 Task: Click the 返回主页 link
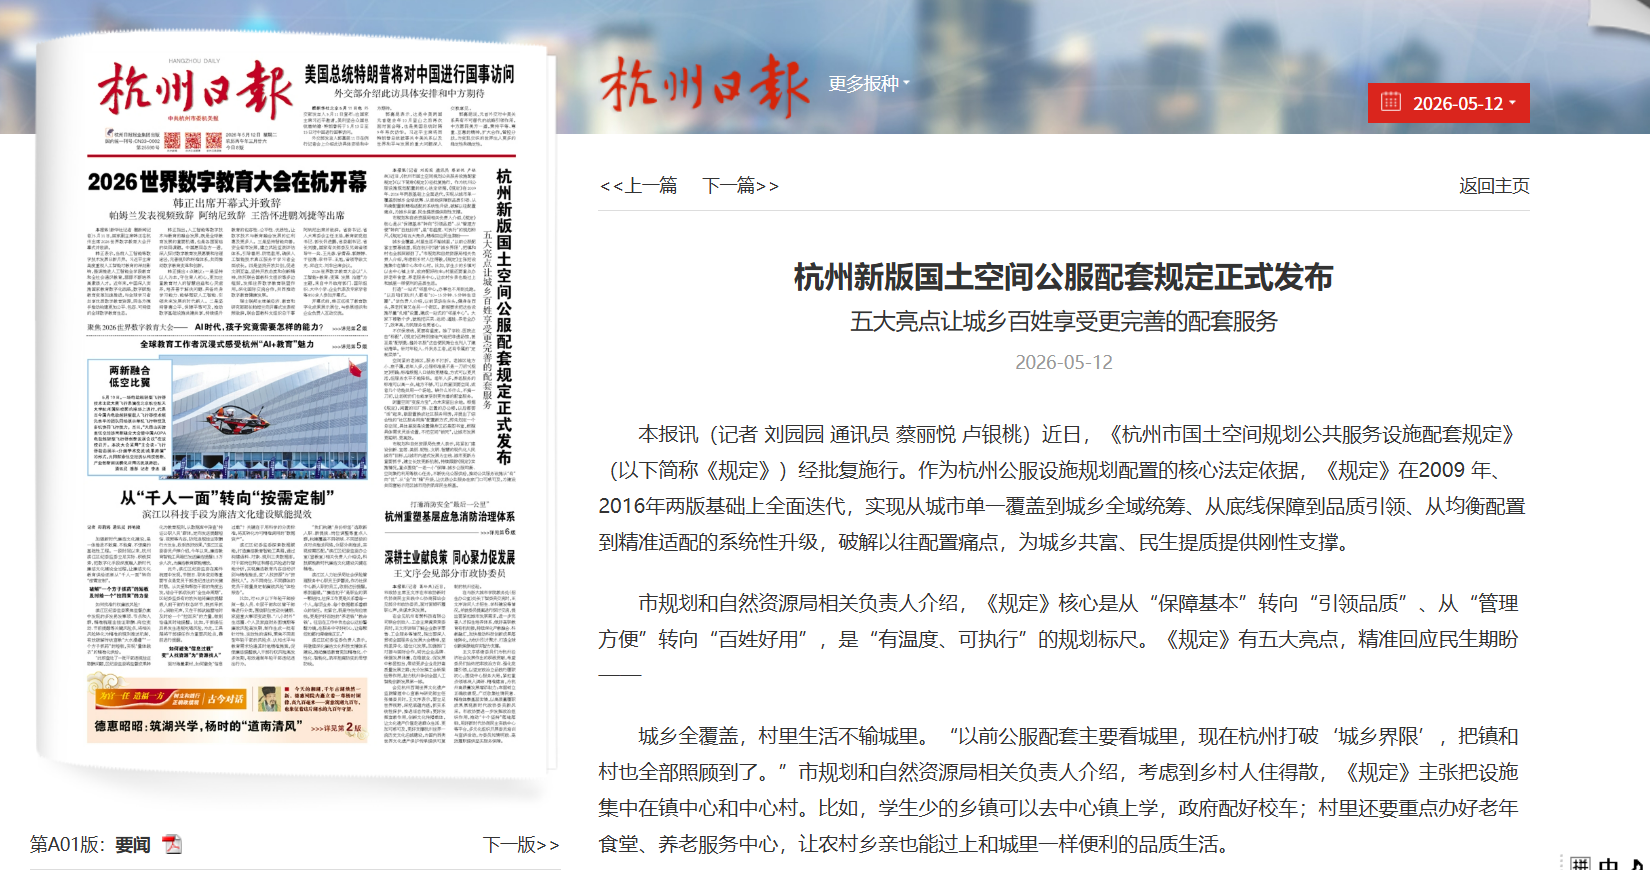point(1494,186)
